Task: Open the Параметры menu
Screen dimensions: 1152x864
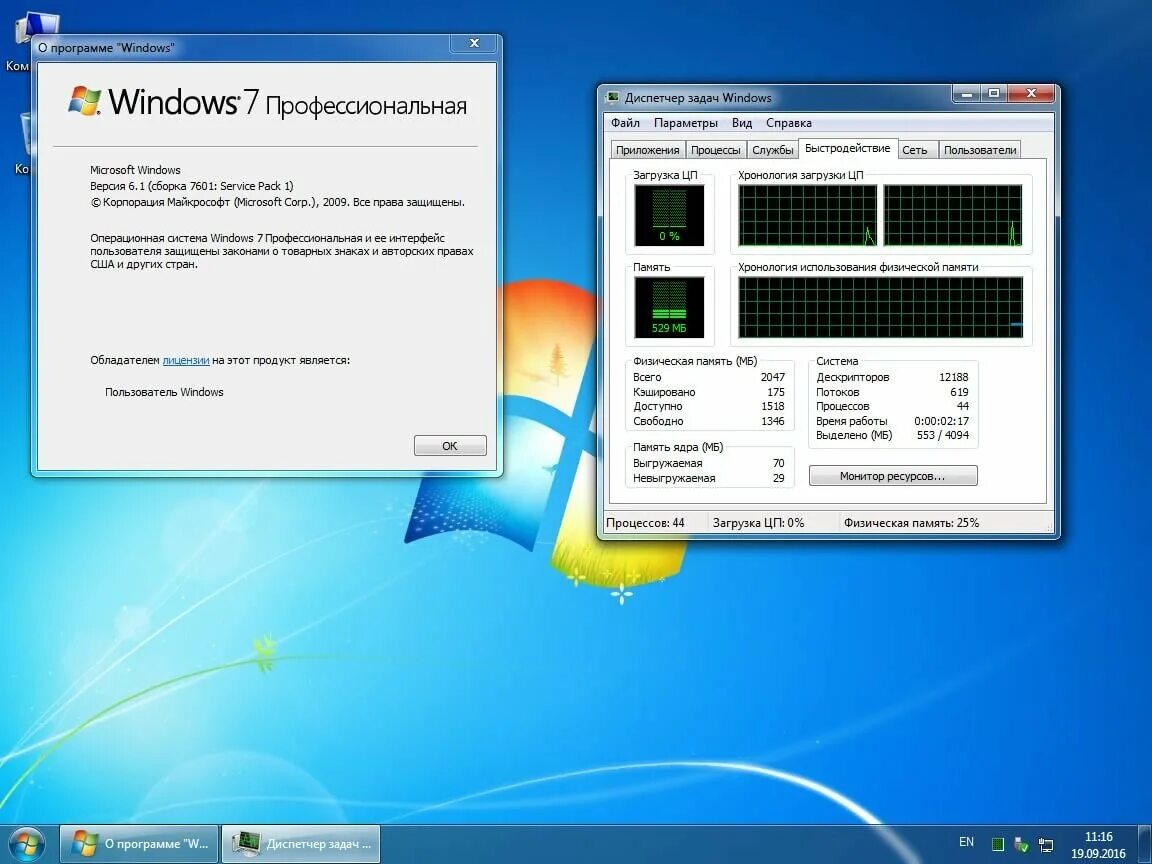Action: point(685,123)
